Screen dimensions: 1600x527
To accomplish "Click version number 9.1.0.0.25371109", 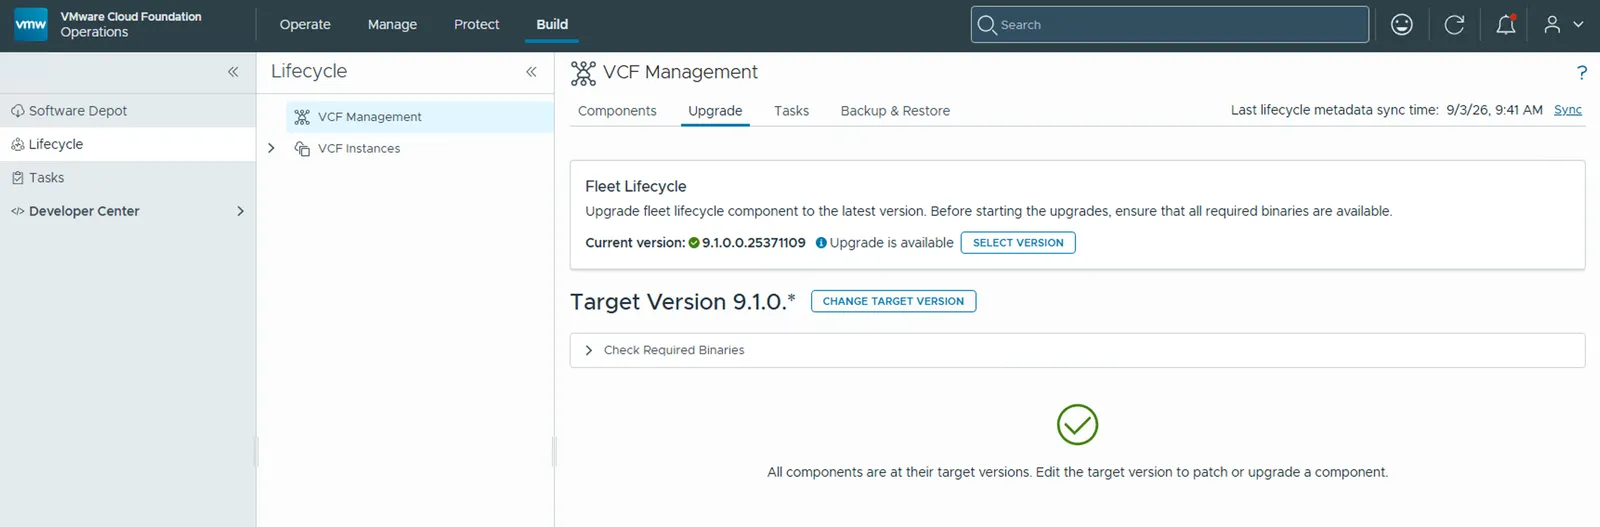I will [754, 243].
